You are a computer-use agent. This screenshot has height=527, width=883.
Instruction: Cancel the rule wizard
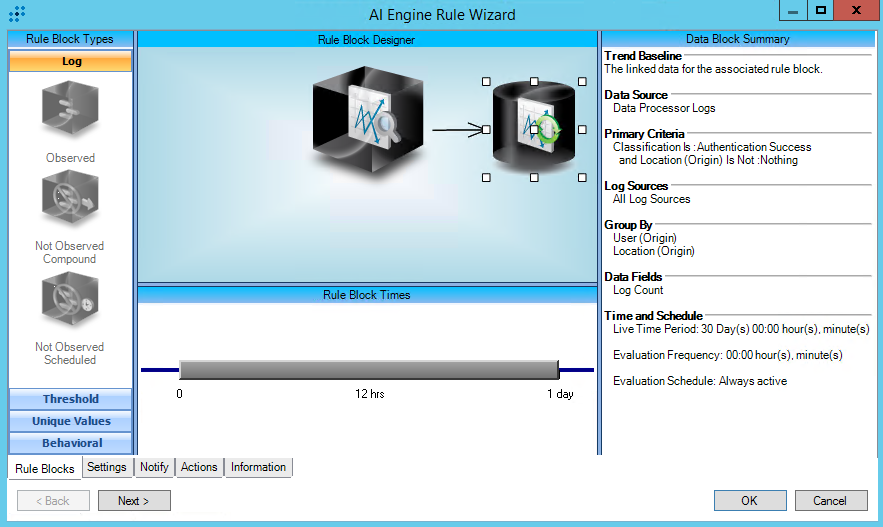pyautogui.click(x=829, y=501)
